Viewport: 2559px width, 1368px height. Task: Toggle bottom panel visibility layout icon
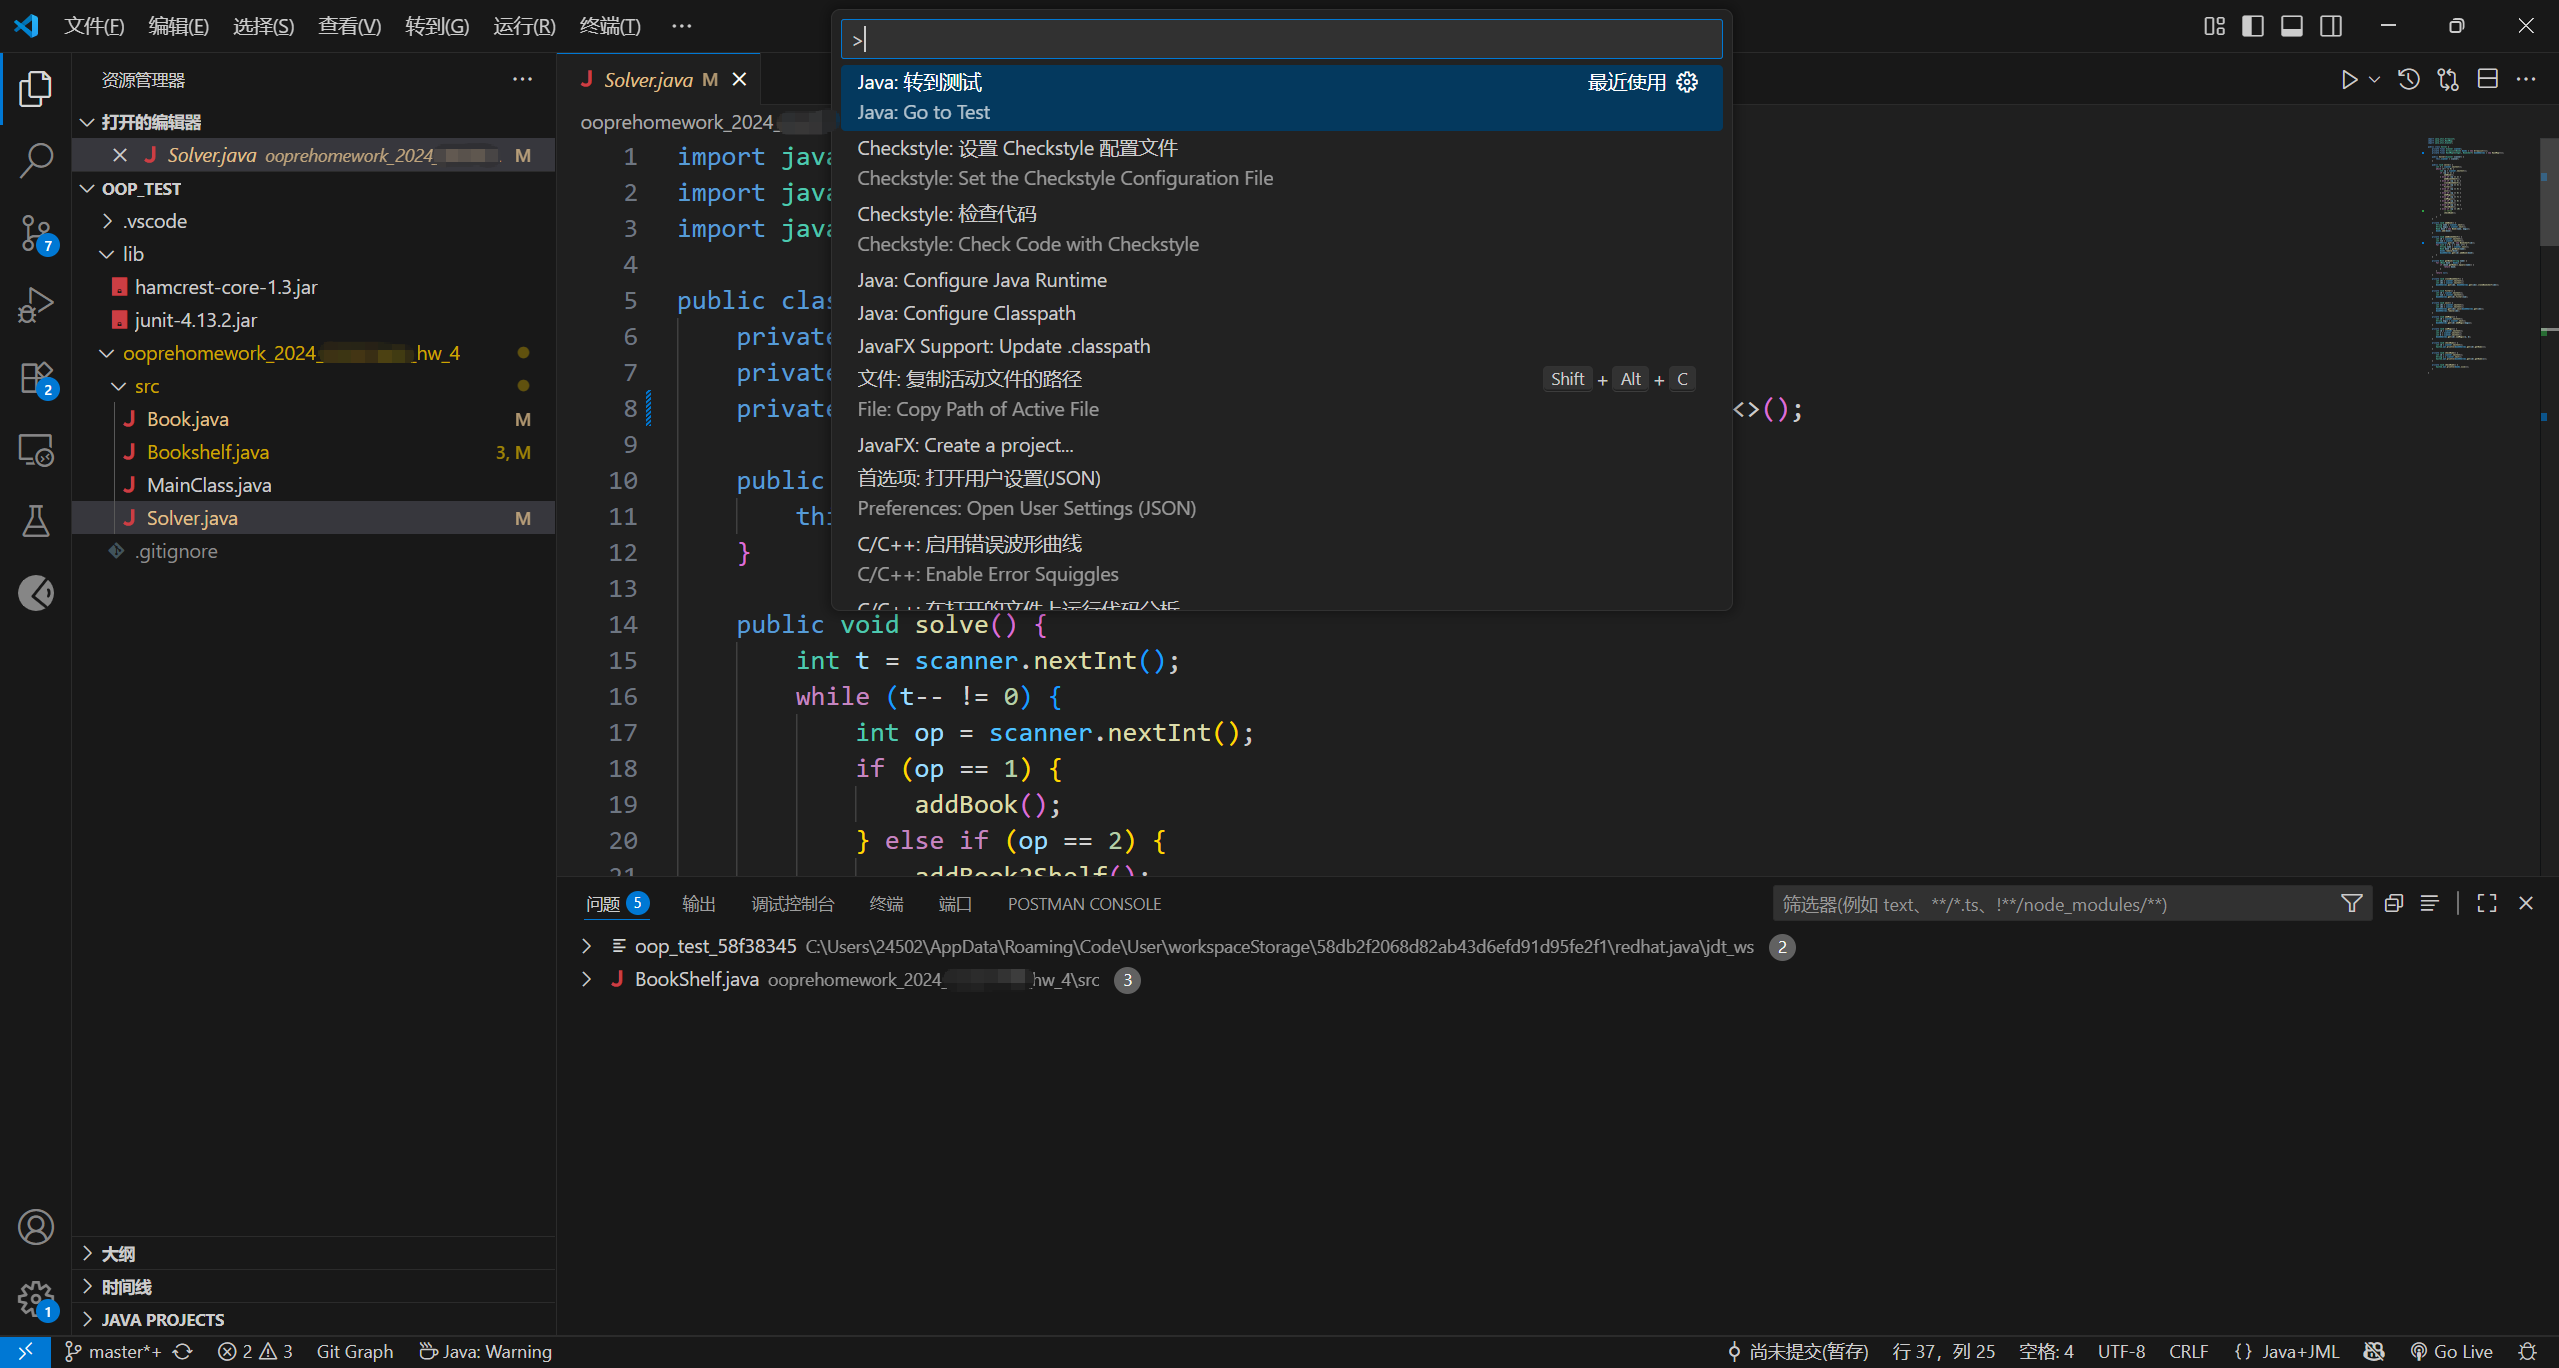pos(2292,26)
